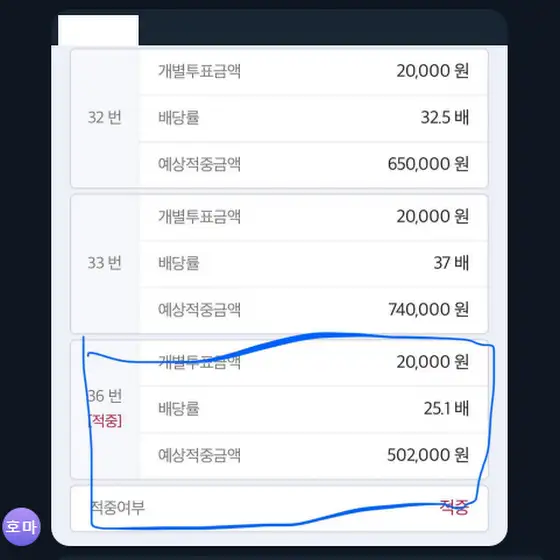Click 20,000 원 amount for entry 33
Screen dimensions: 560x560
pos(432,216)
